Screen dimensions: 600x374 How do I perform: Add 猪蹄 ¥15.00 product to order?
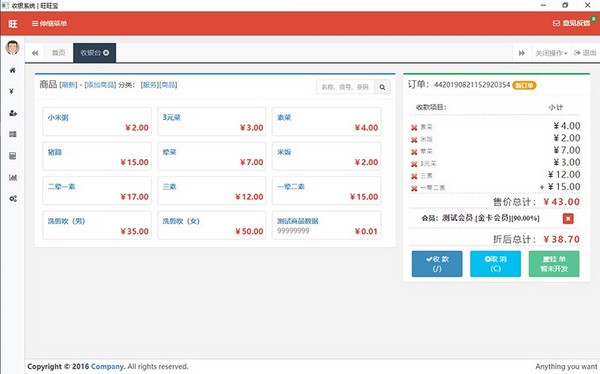[97, 156]
